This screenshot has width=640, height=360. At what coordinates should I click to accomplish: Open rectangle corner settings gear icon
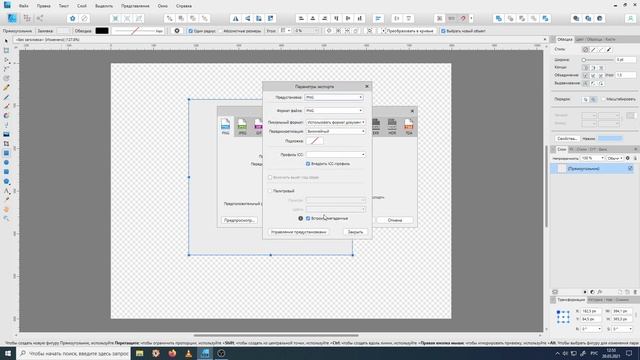[x=177, y=31]
